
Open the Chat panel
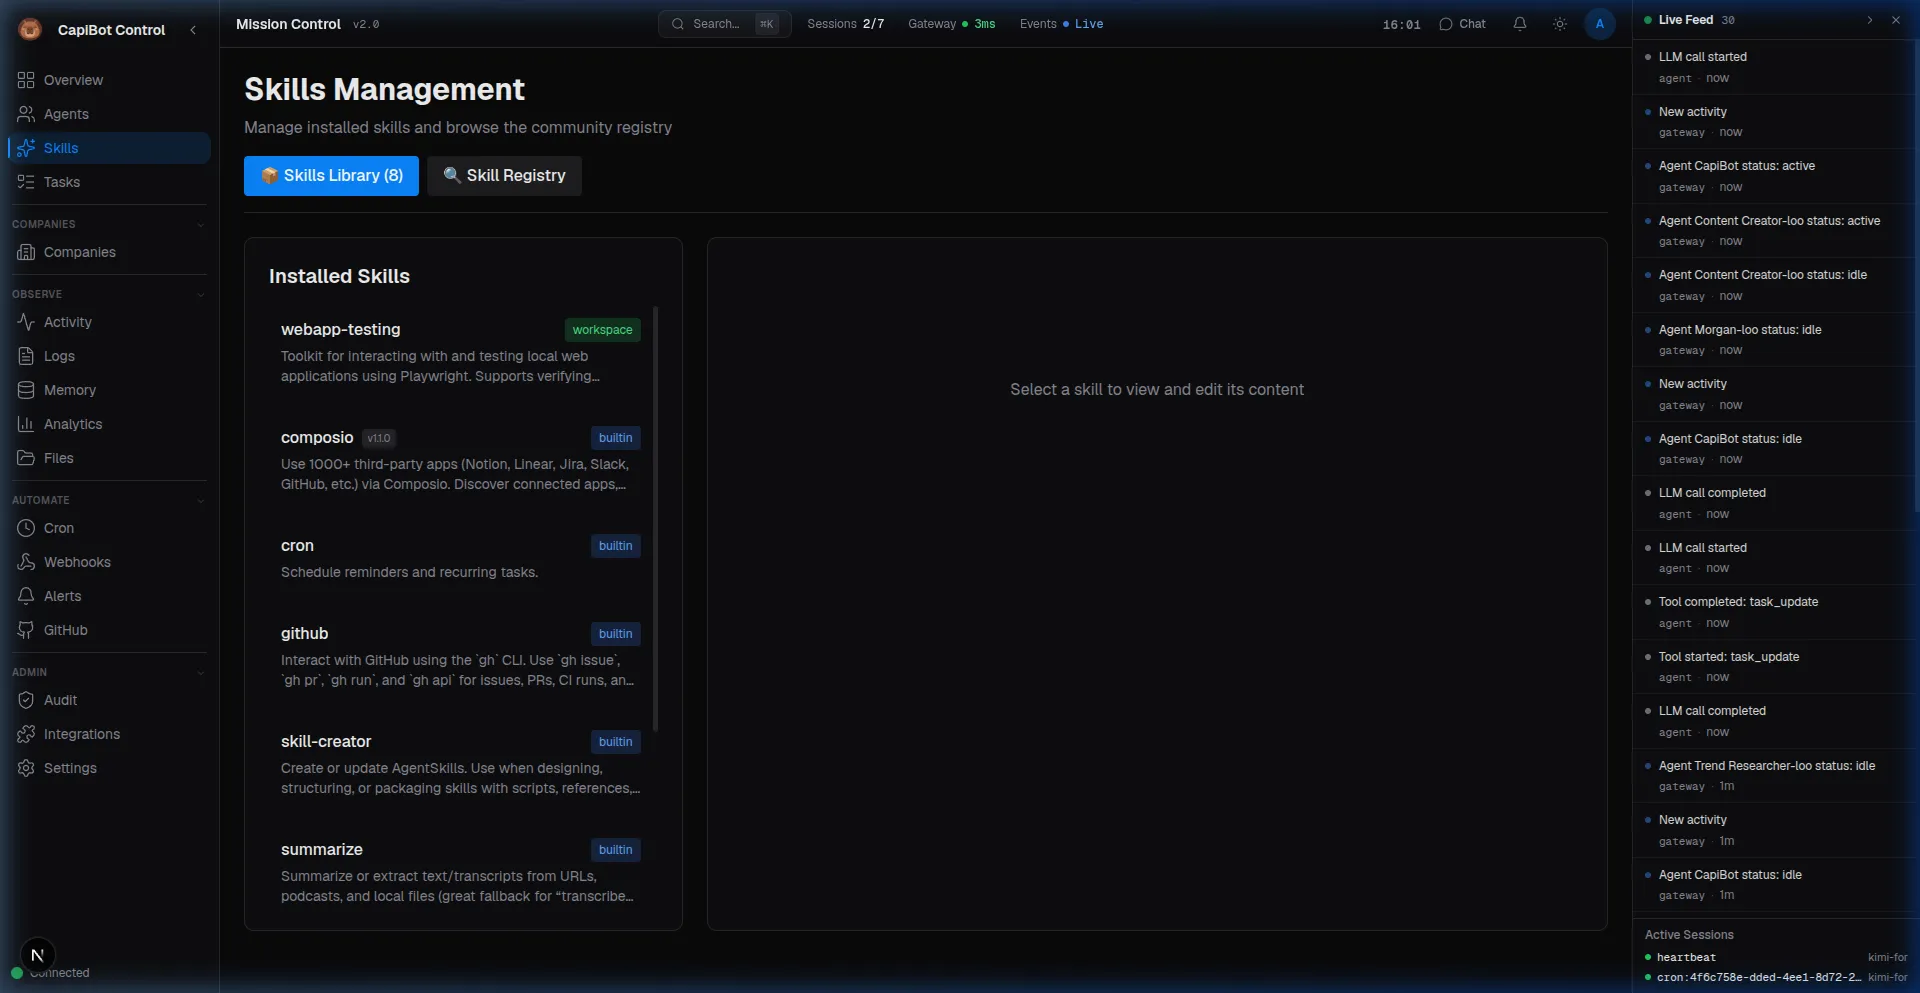click(1462, 24)
